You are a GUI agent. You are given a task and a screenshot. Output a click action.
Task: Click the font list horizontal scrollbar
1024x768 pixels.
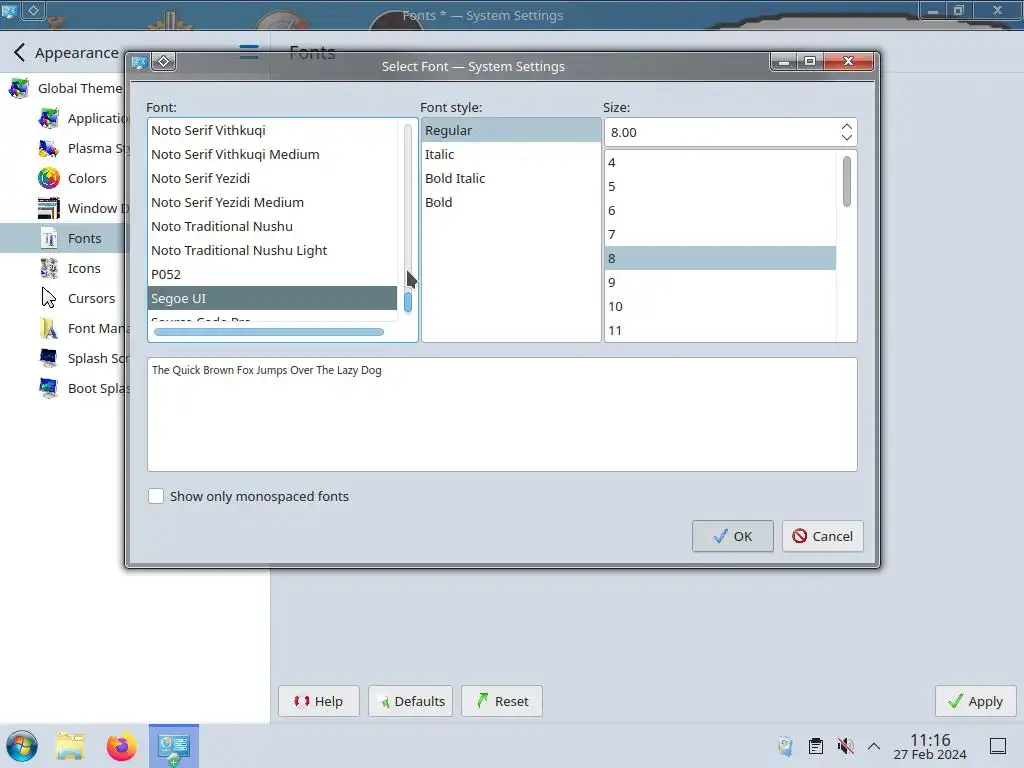pos(268,332)
